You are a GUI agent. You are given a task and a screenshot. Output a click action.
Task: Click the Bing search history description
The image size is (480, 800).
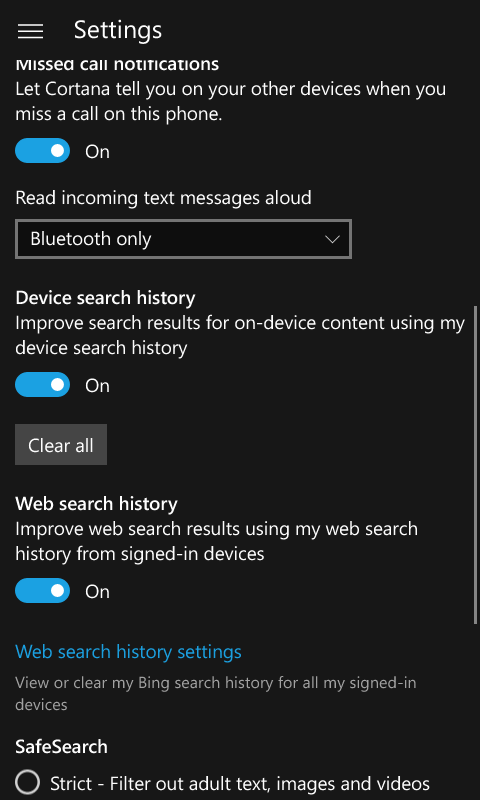tap(216, 693)
